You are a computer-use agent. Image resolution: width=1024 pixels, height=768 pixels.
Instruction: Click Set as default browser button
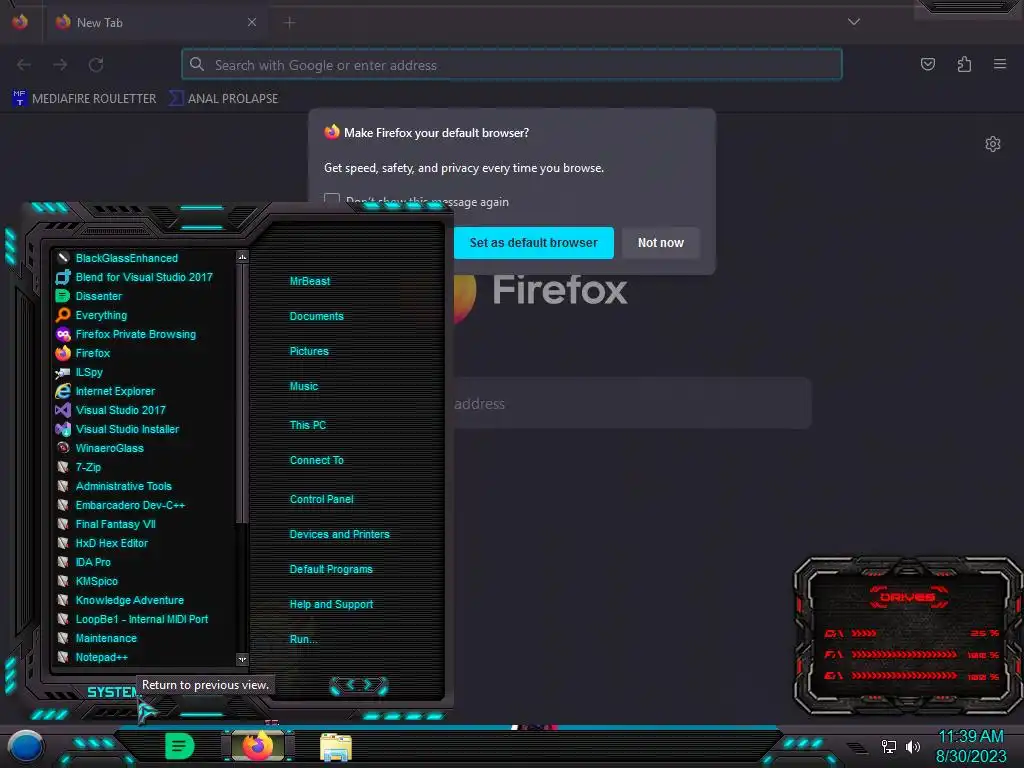pyautogui.click(x=534, y=243)
